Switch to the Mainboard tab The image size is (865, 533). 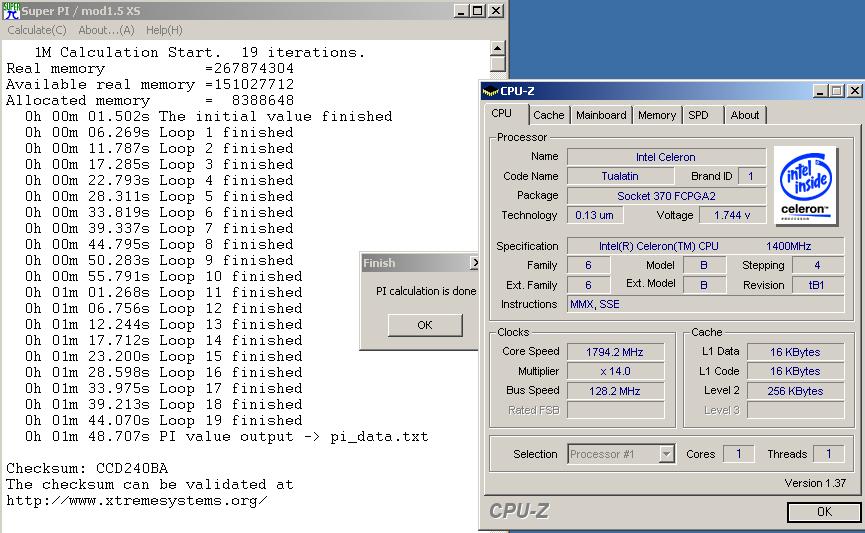601,115
